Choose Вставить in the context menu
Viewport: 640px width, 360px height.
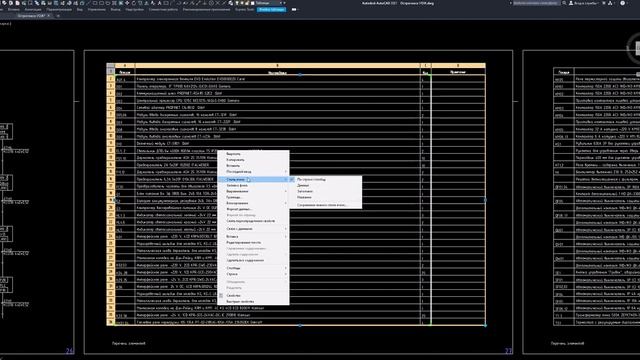coord(253,166)
